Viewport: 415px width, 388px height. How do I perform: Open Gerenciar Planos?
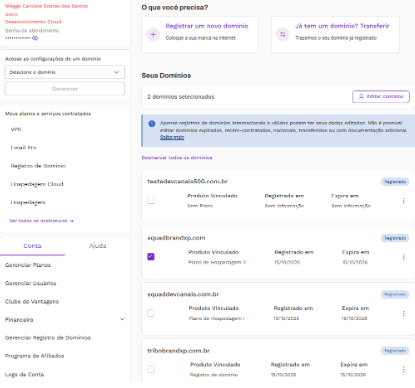coord(28,265)
